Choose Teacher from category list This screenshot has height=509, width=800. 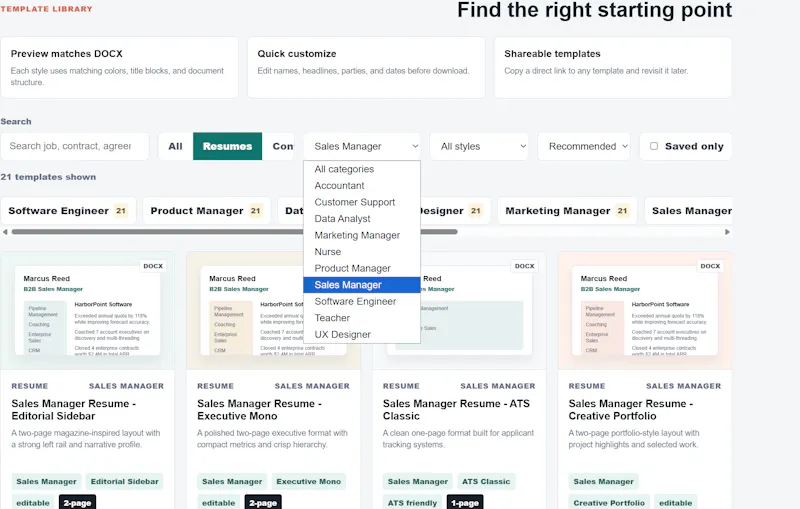[362, 318]
